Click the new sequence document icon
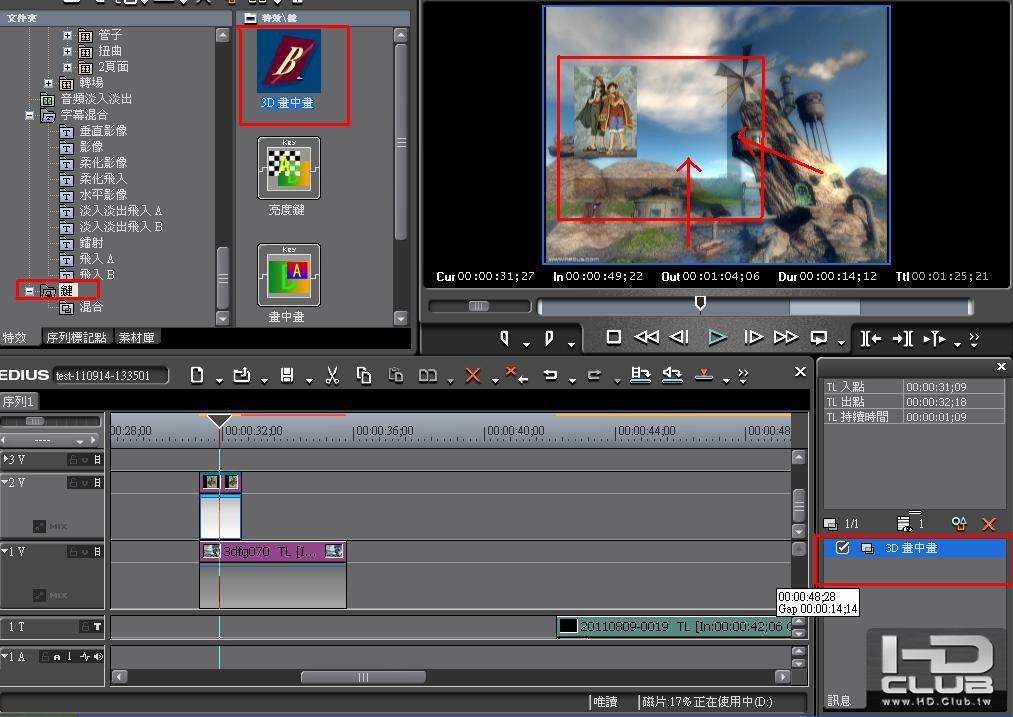The image size is (1013, 717). tap(197, 375)
